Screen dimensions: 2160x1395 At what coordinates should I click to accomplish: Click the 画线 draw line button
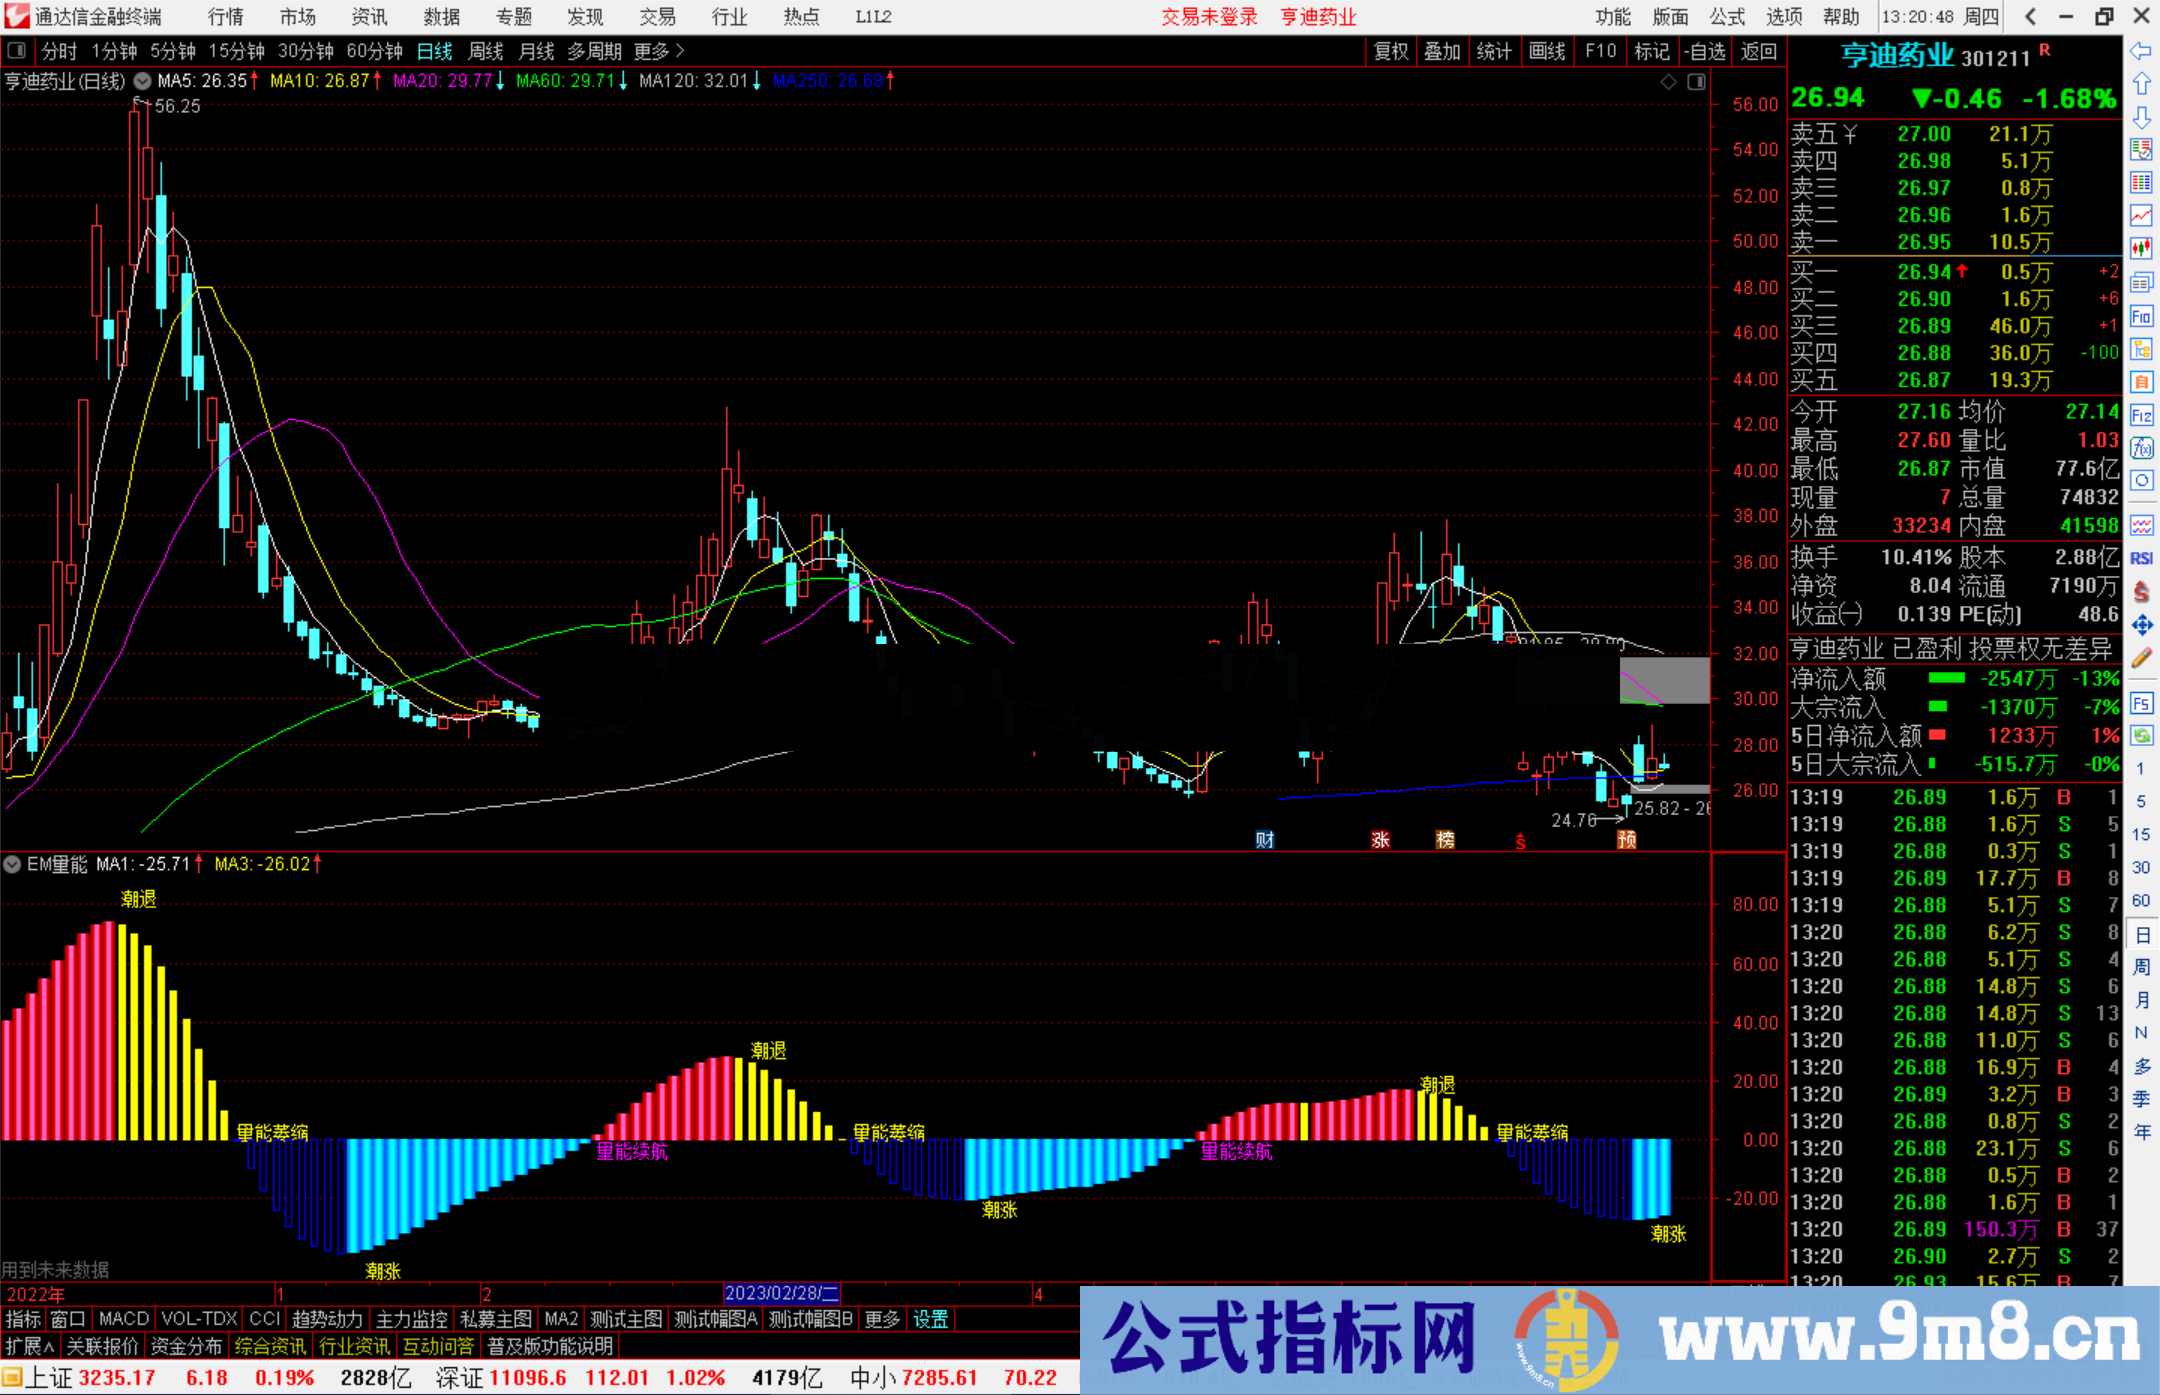coord(1547,51)
